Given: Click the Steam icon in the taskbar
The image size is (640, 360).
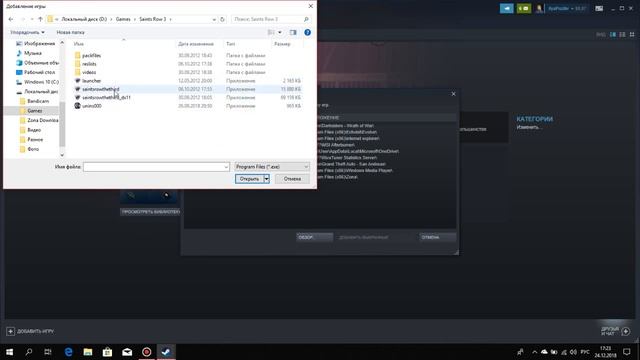Looking at the screenshot, I should pyautogui.click(x=166, y=352).
